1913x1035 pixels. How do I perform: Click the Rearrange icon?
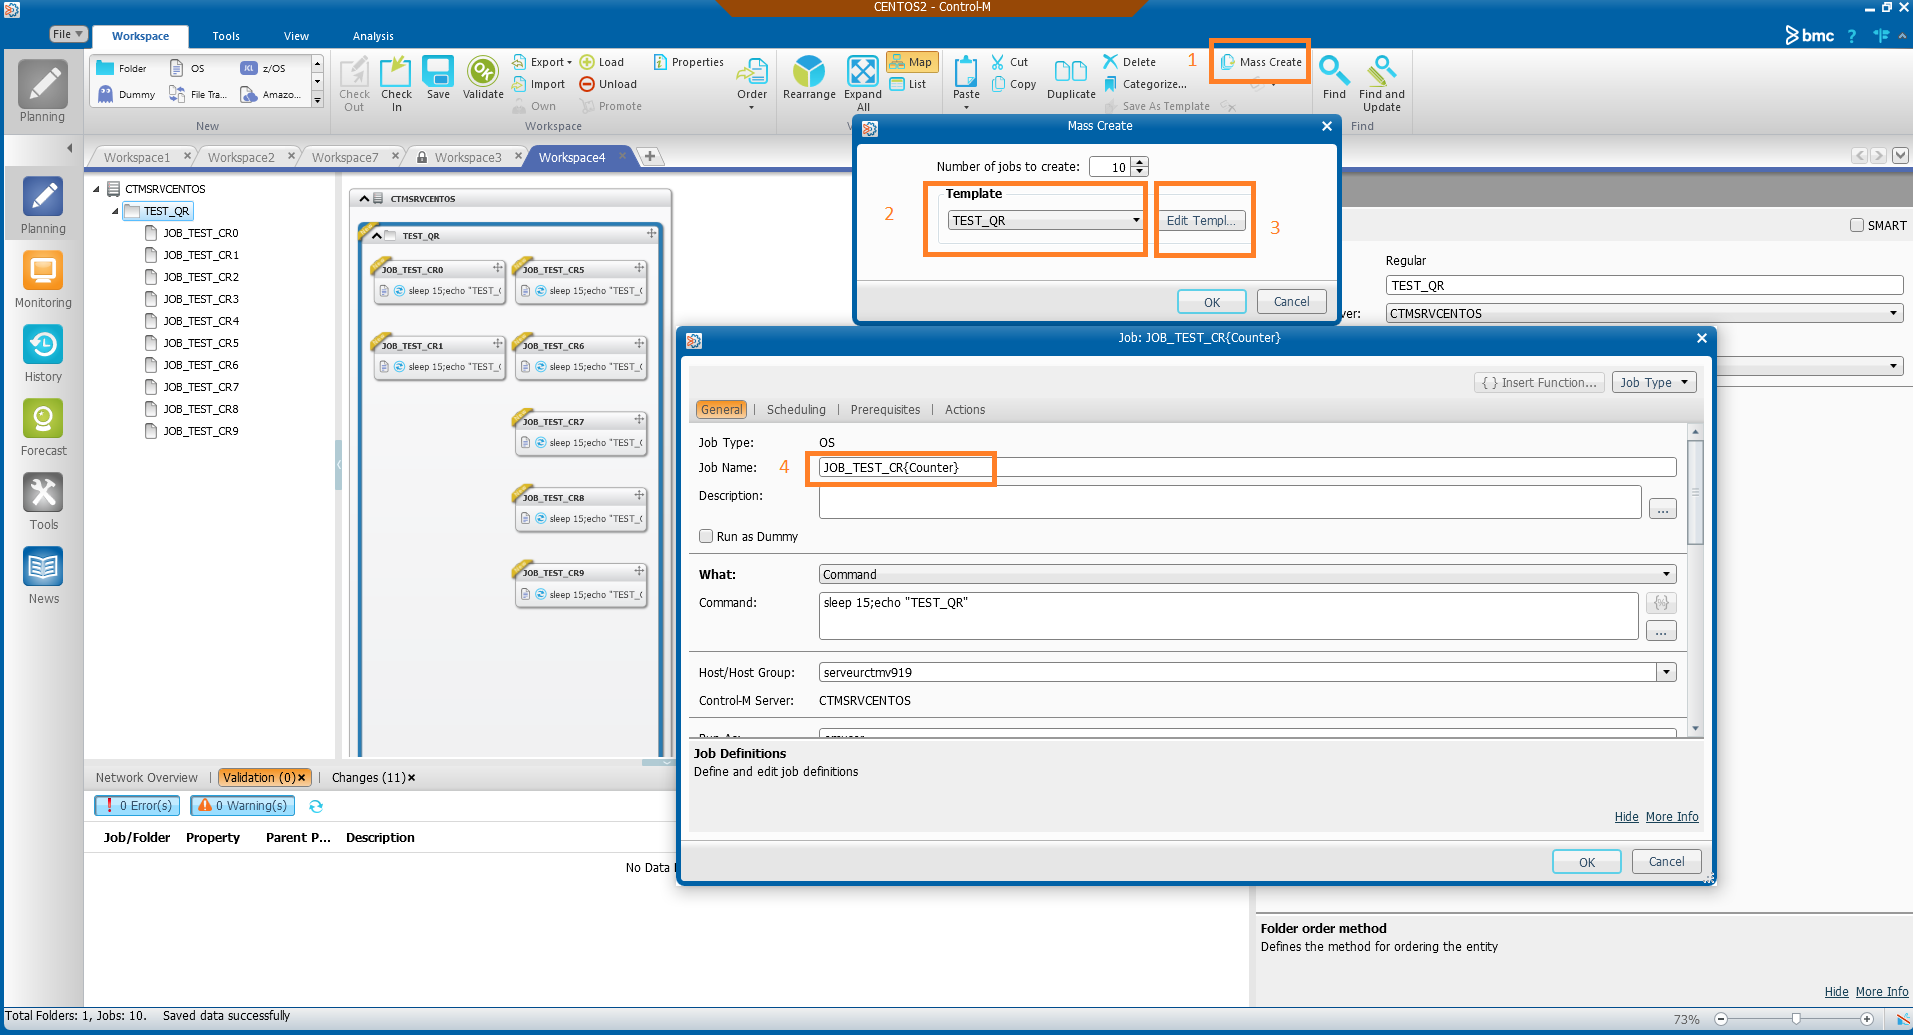[809, 78]
